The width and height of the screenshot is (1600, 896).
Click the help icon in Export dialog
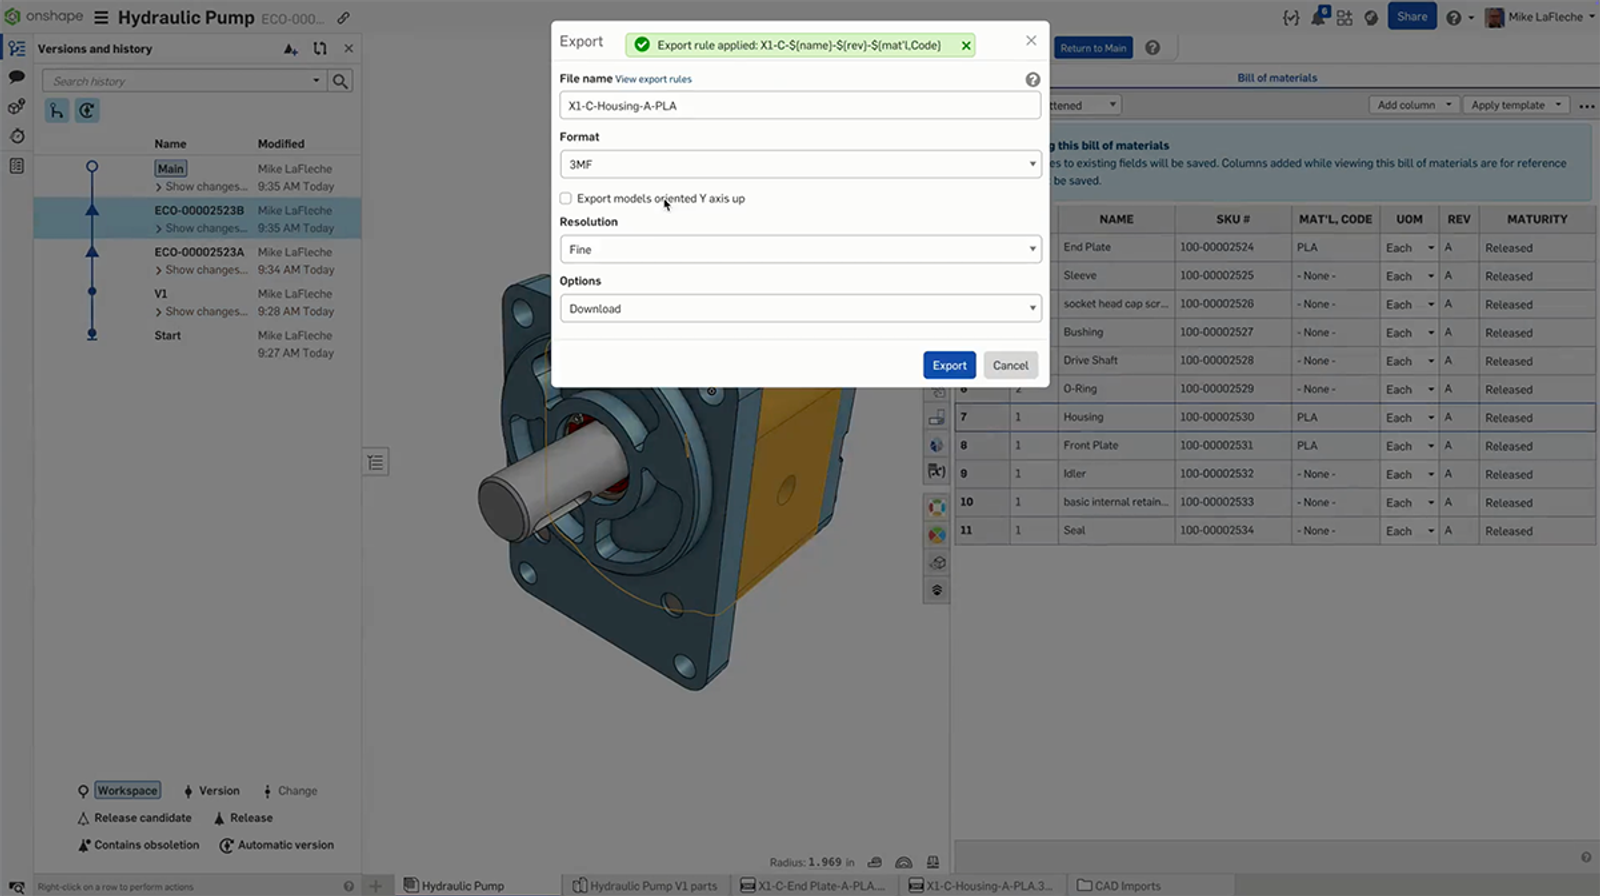pos(1032,80)
